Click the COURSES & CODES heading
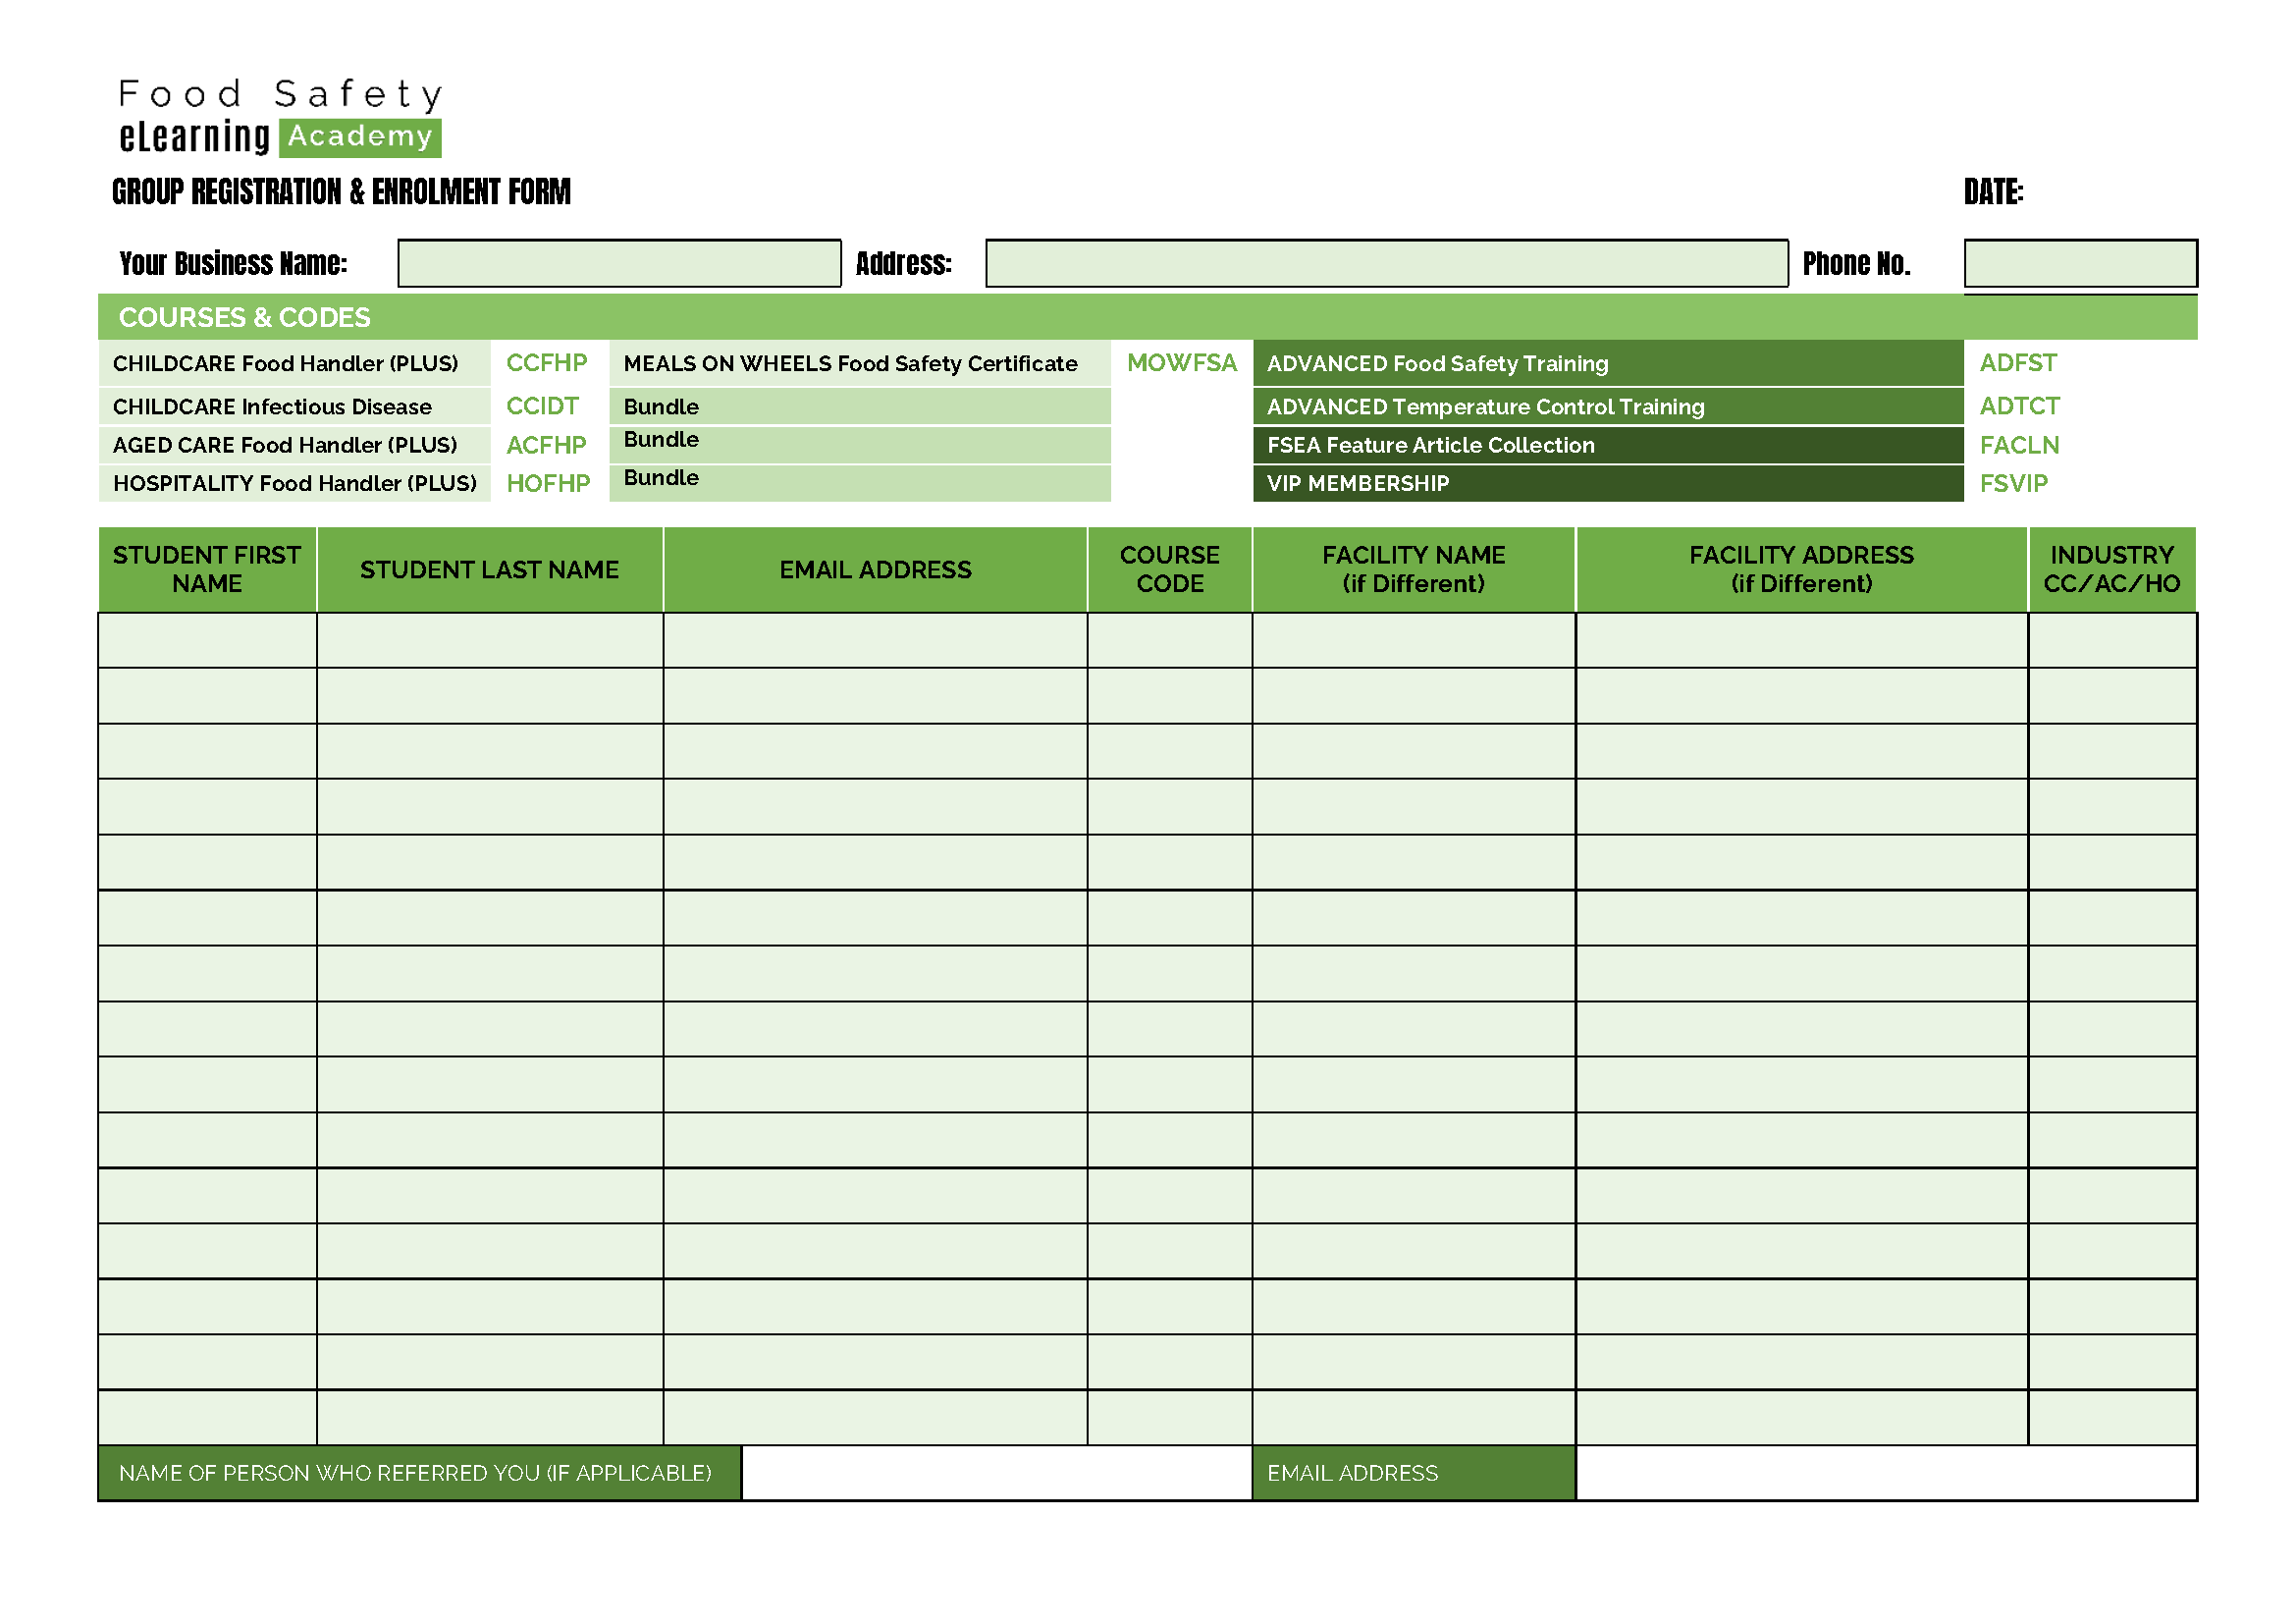2296x1624 pixels. coord(244,317)
